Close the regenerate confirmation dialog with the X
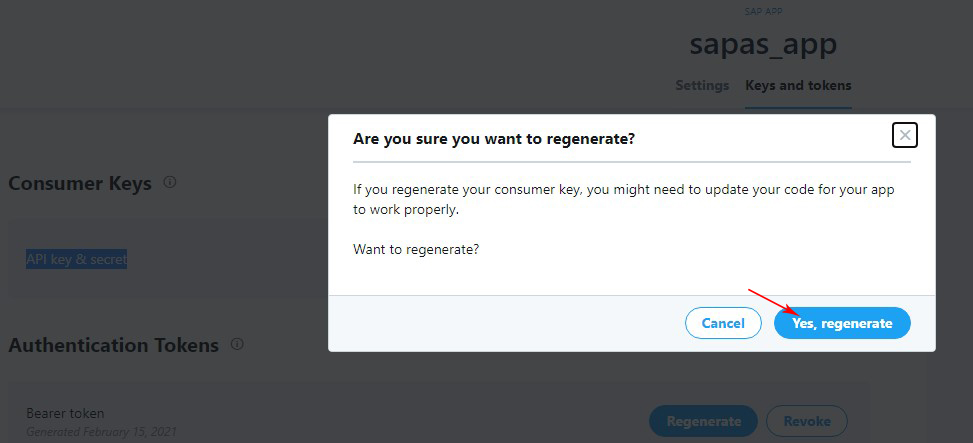The width and height of the screenshot is (973, 443). pos(905,135)
